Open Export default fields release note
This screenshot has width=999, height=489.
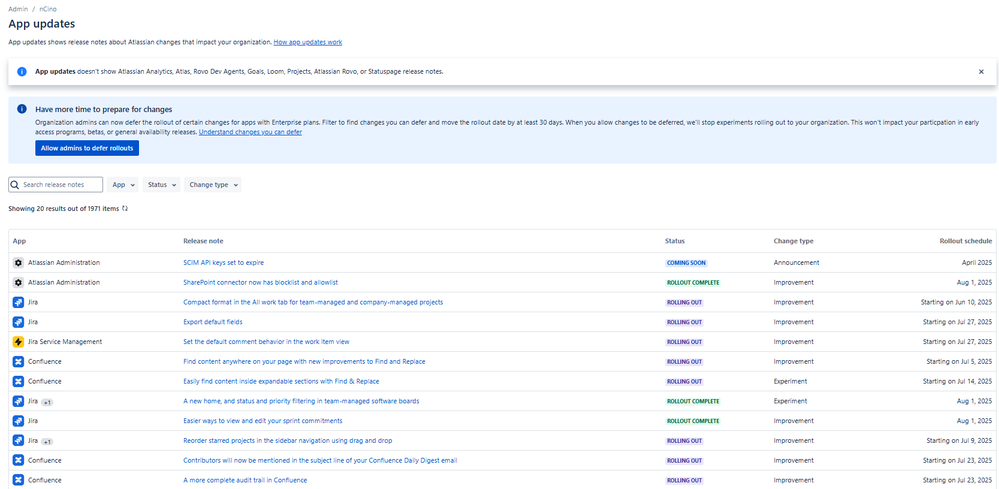click(x=213, y=322)
